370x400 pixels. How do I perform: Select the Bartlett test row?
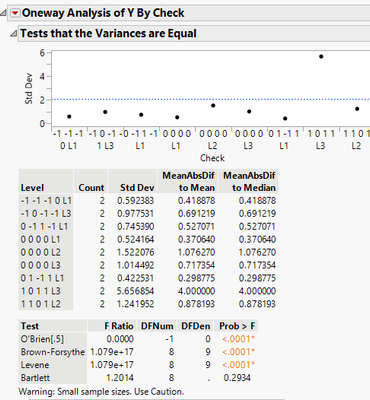138,378
